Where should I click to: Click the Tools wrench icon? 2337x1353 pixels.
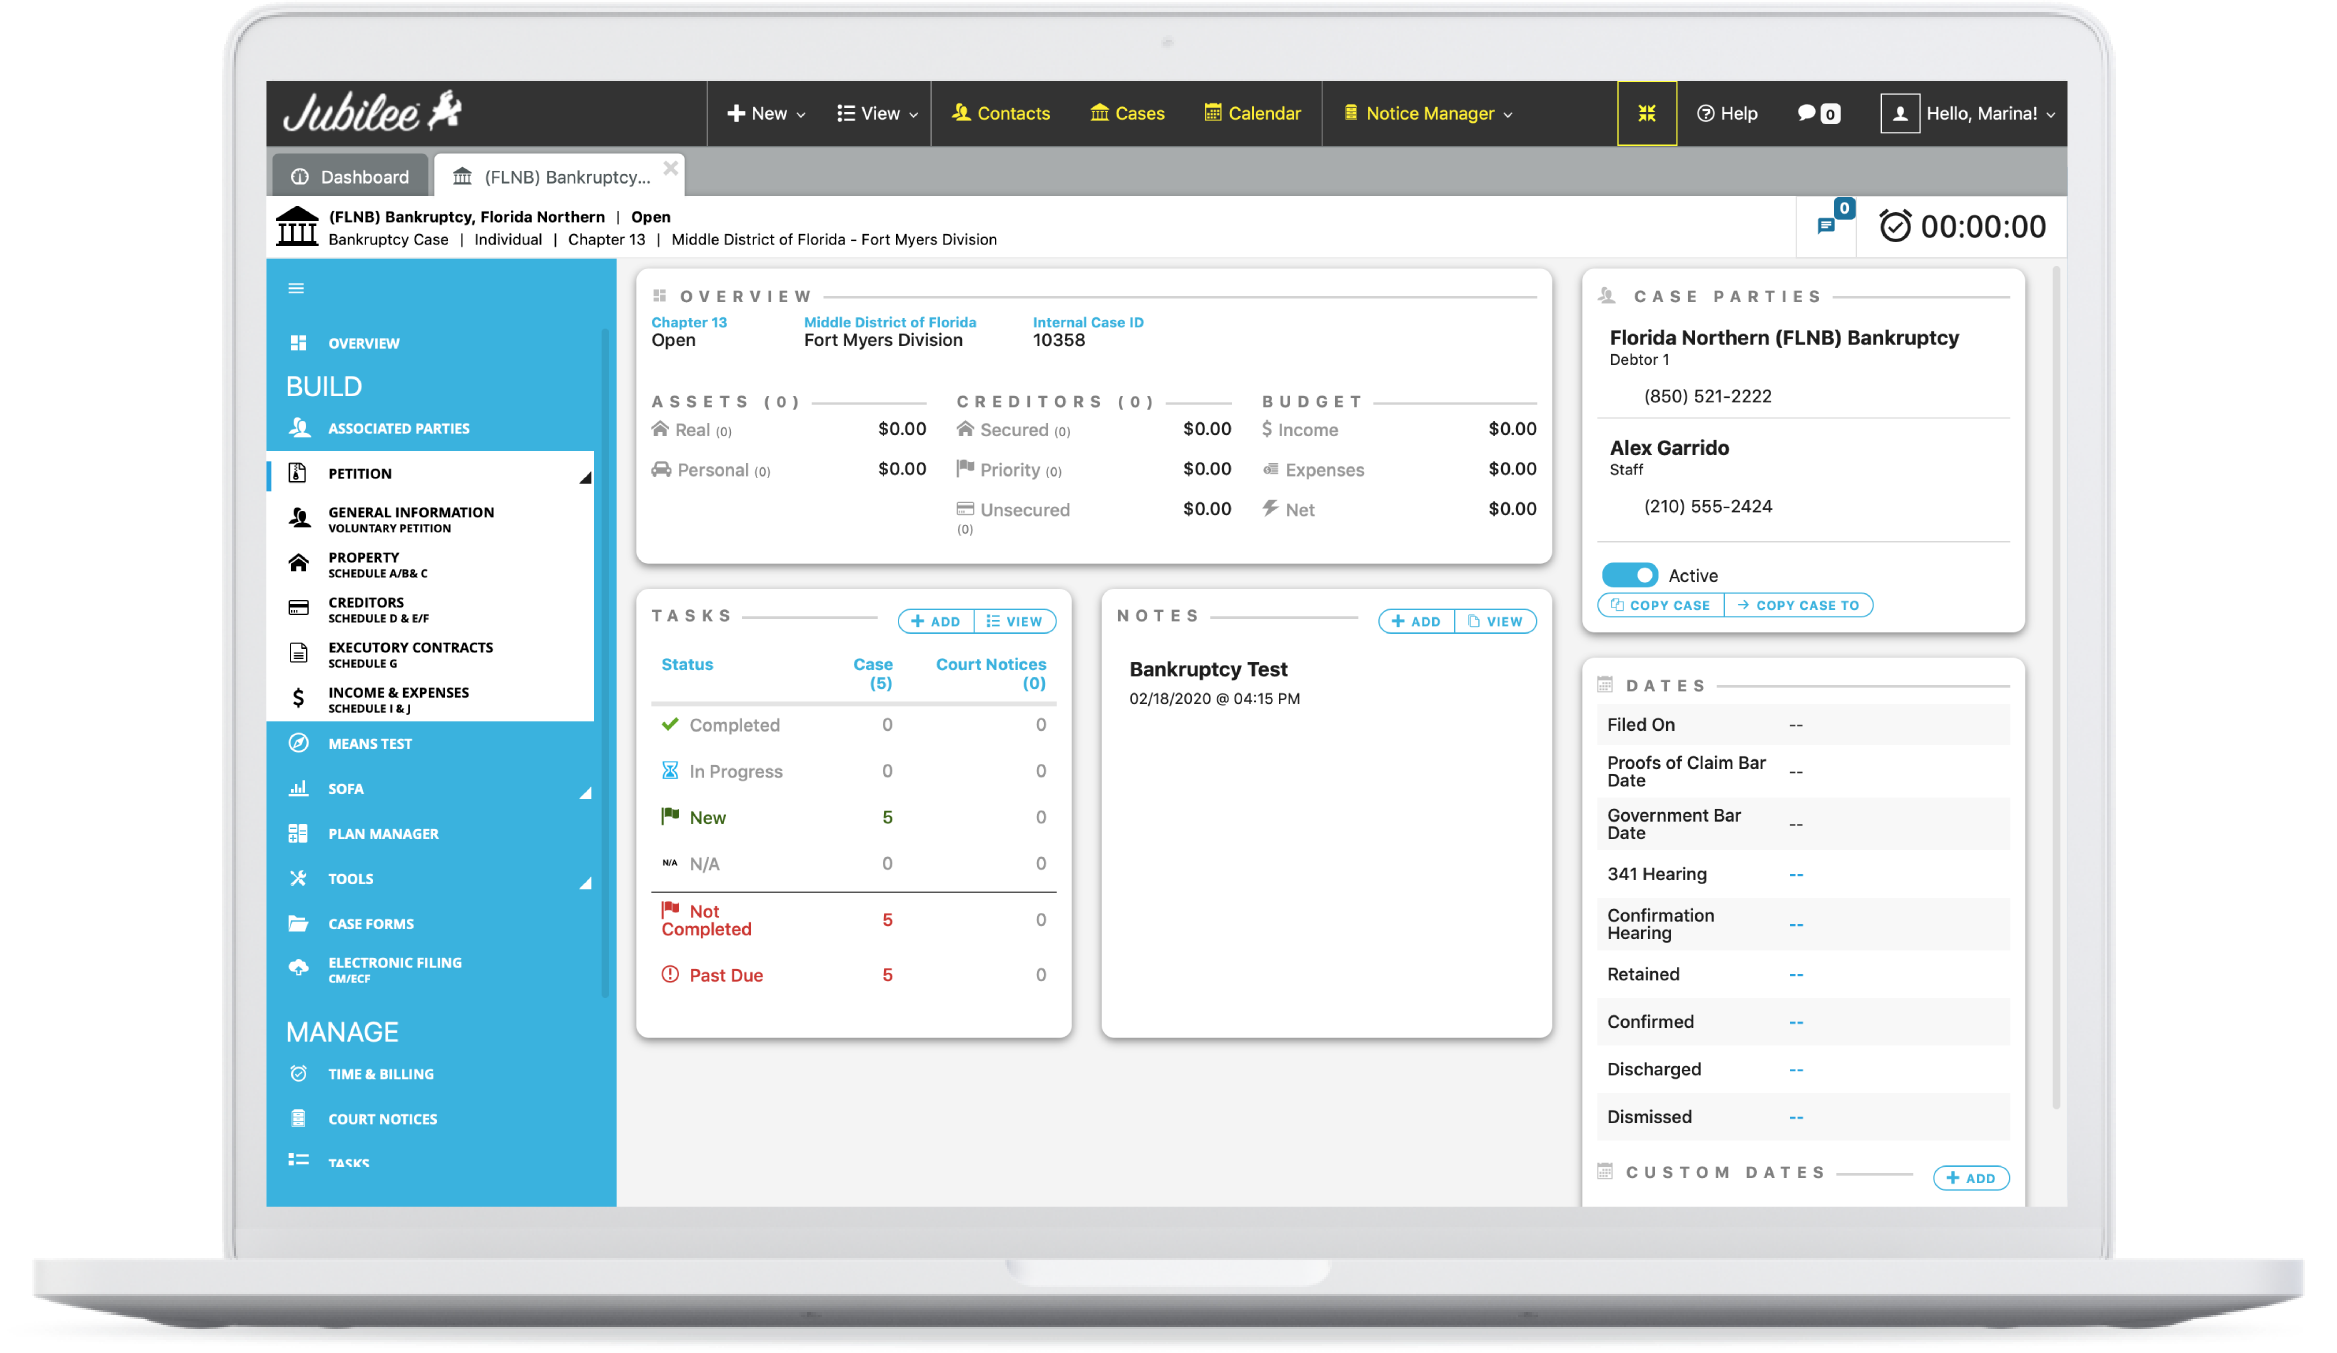[298, 878]
